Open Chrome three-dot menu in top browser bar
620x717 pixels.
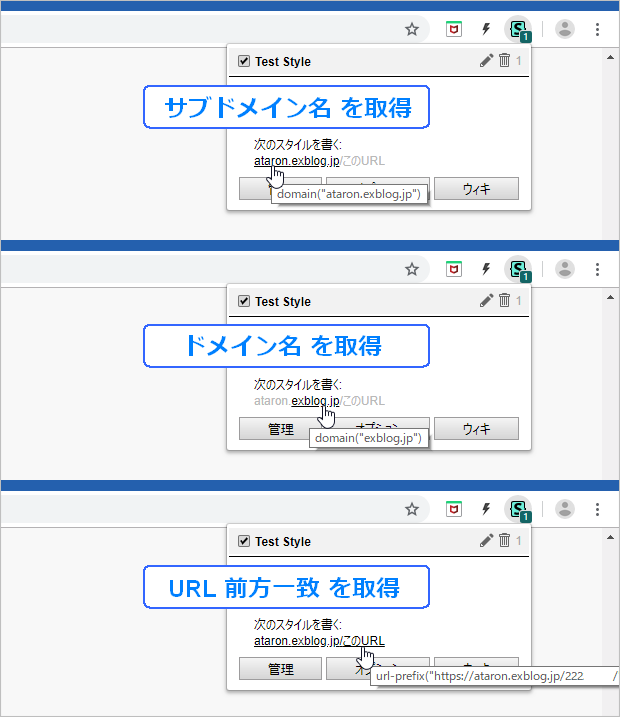(597, 29)
